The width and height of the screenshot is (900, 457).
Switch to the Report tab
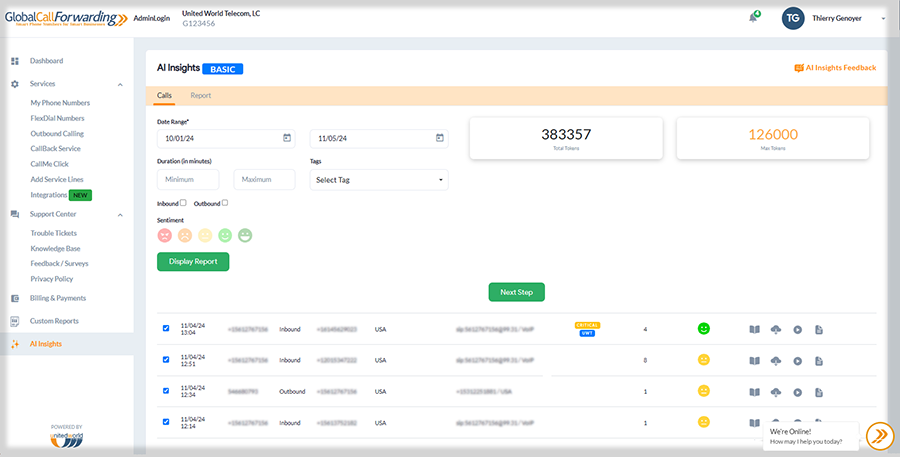click(x=201, y=95)
